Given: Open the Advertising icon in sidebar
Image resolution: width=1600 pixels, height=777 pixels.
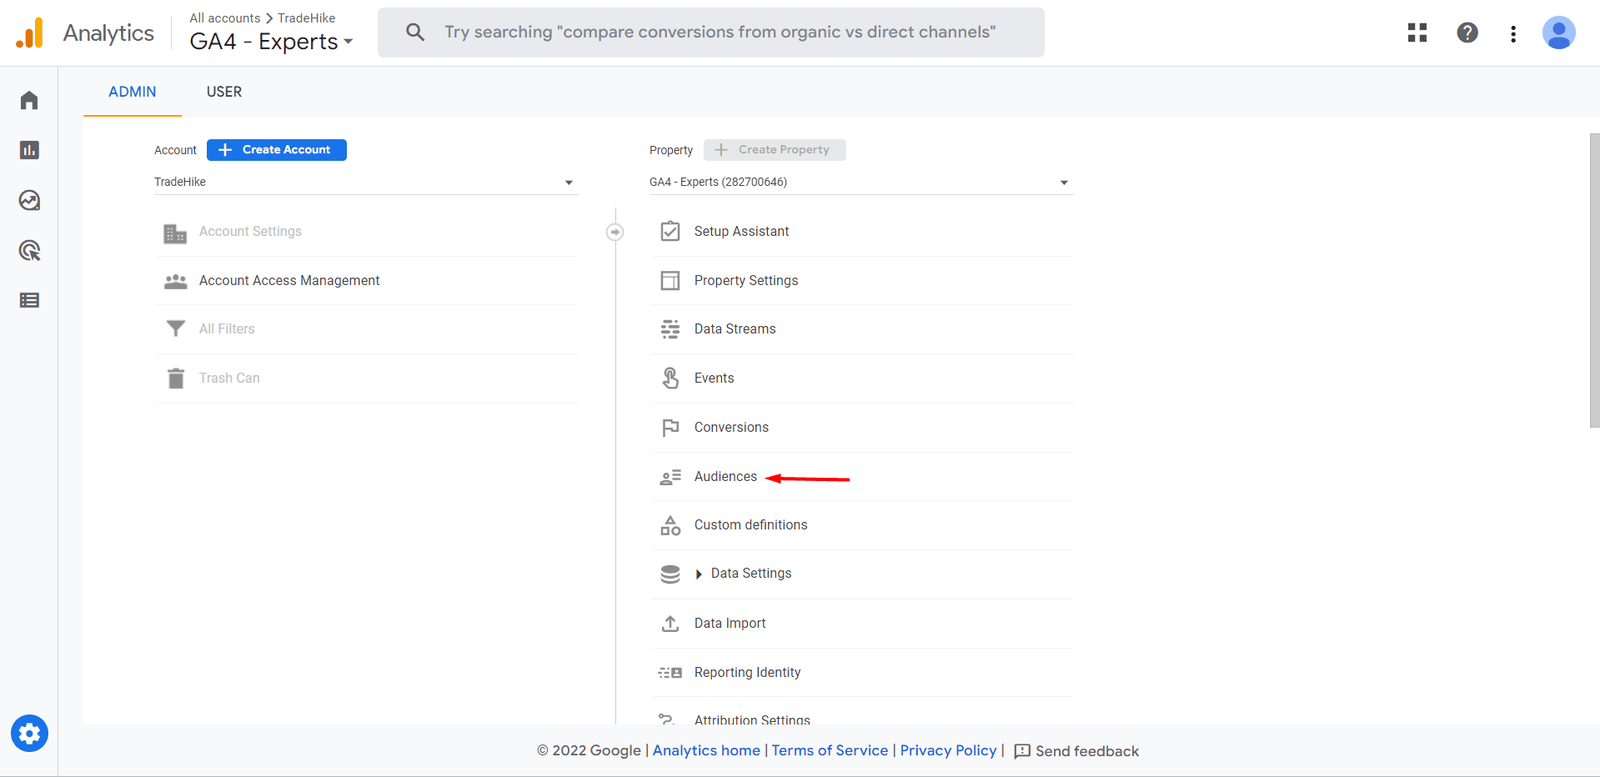Looking at the screenshot, I should point(29,250).
